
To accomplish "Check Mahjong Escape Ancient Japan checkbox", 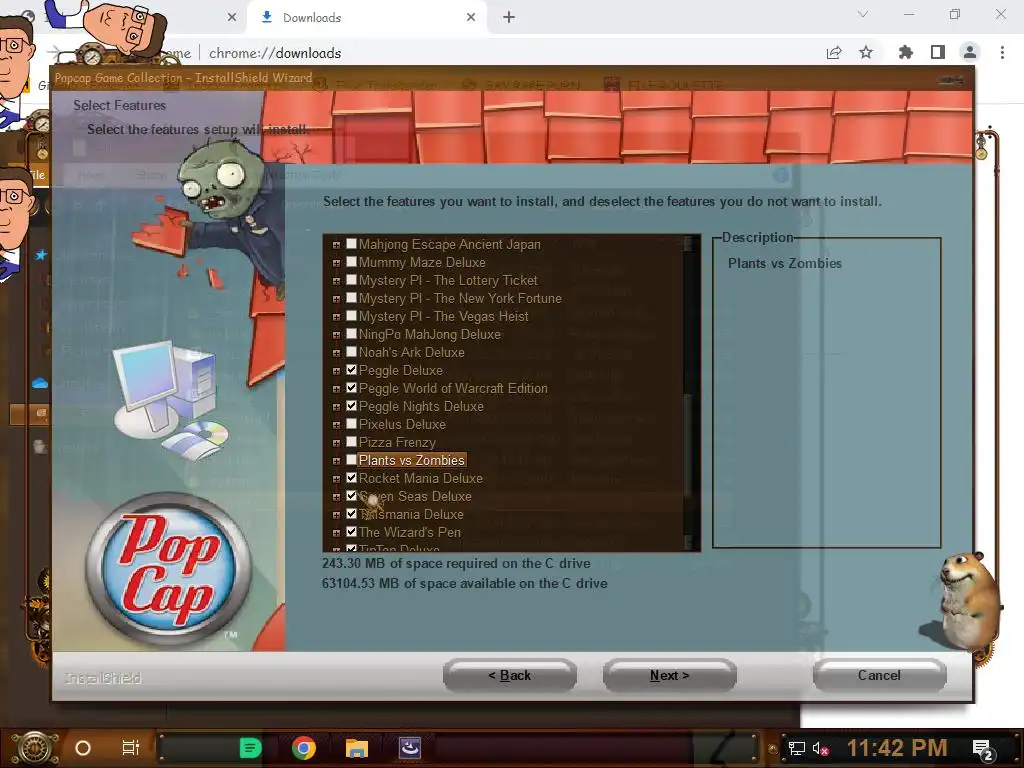I will click(351, 244).
